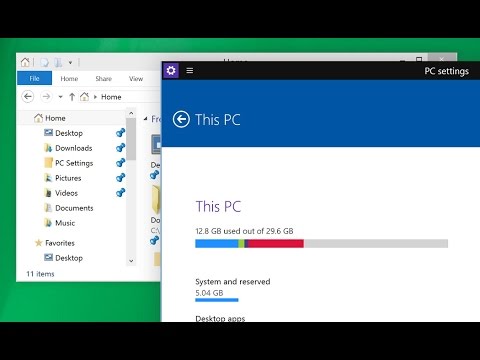480x360 pixels.
Task: Click the Desktop apps storage entry
Action: (x=220, y=318)
